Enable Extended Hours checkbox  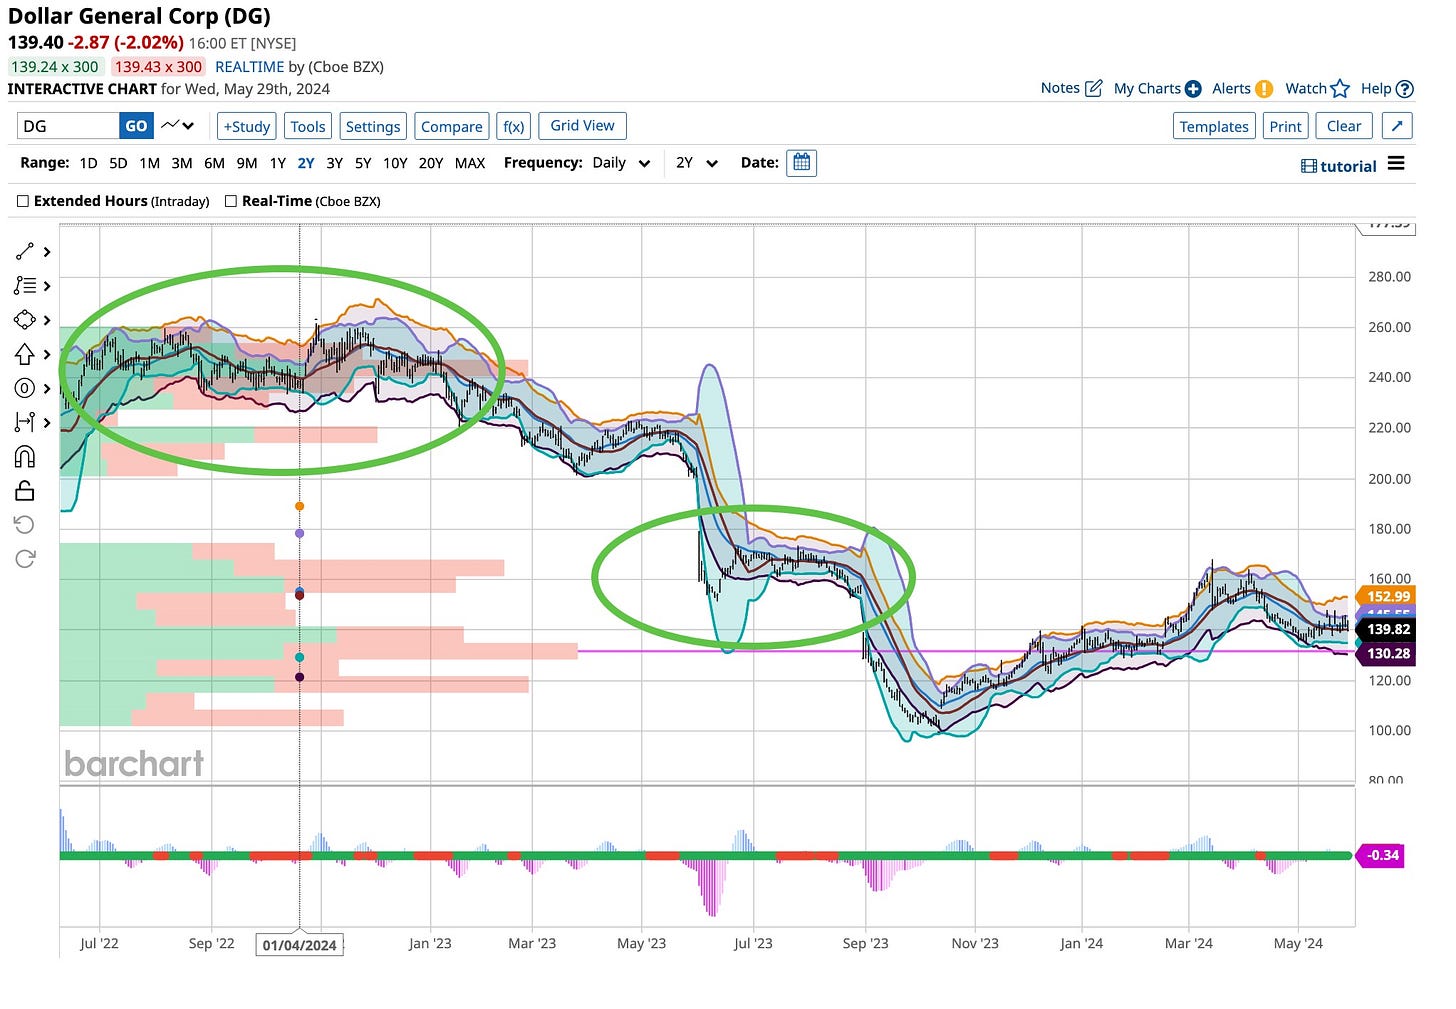pos(23,201)
